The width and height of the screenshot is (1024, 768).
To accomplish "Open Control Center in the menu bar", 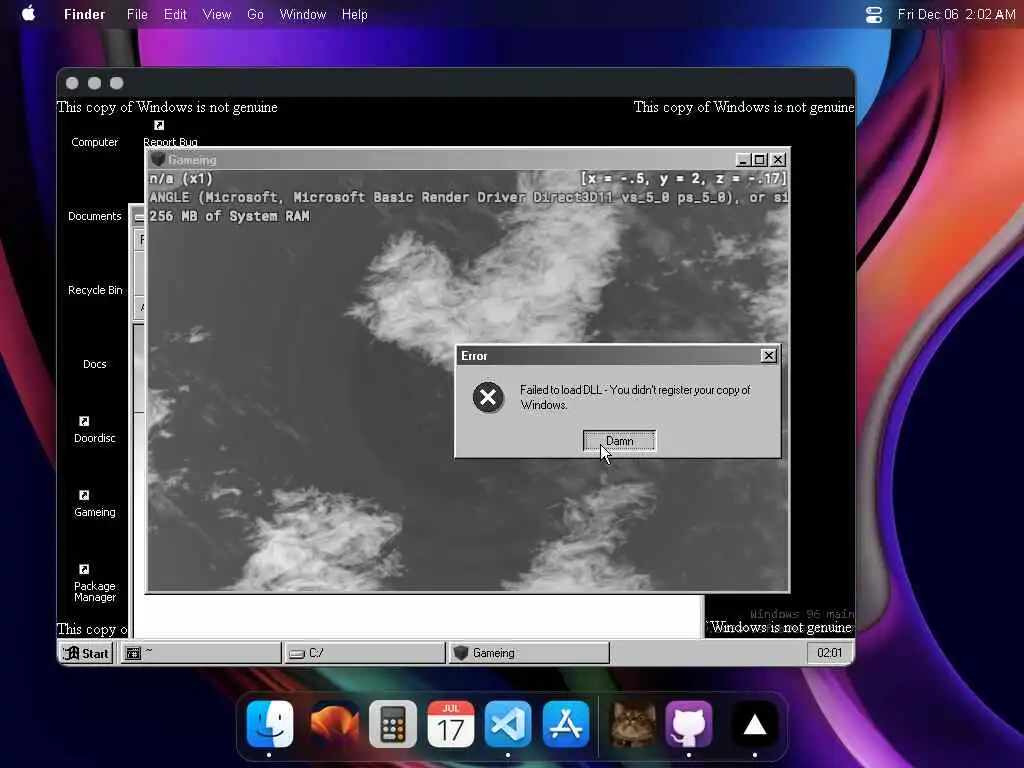I will tap(874, 14).
